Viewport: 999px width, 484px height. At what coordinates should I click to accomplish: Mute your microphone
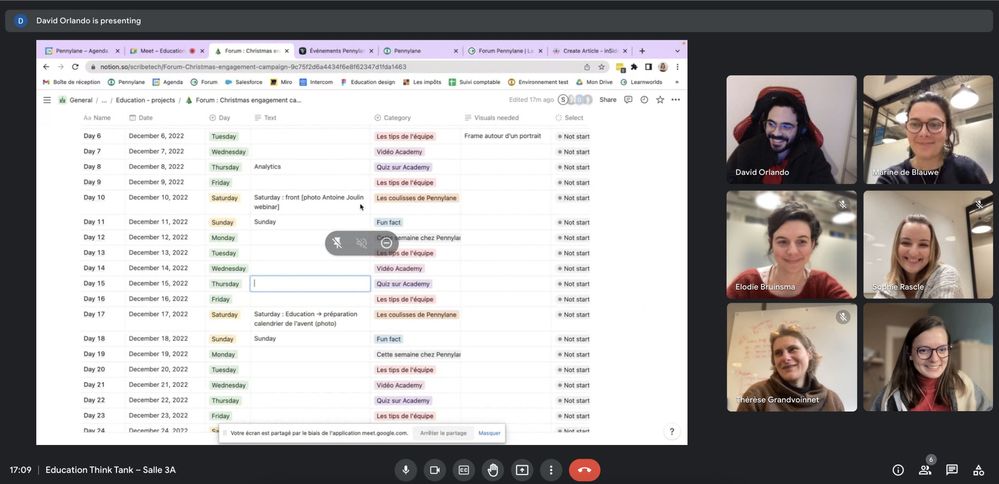click(x=405, y=470)
